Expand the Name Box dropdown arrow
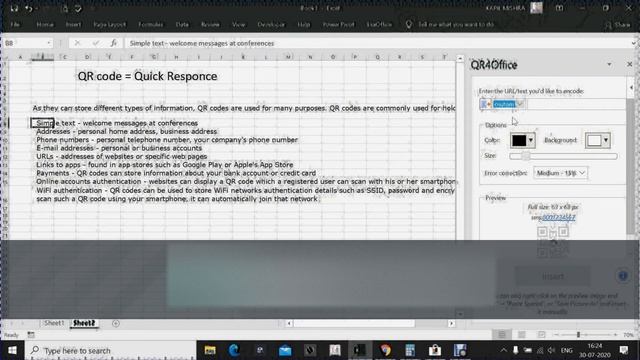 click(49, 43)
